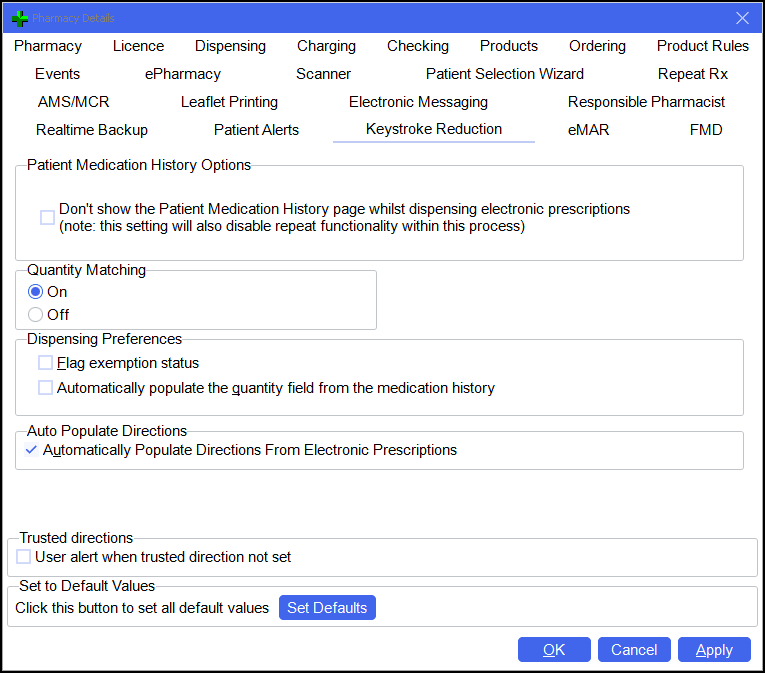This screenshot has width=765, height=673.
Task: Enable 'Don't show Patient Medication History' checkbox
Action: click(x=47, y=218)
